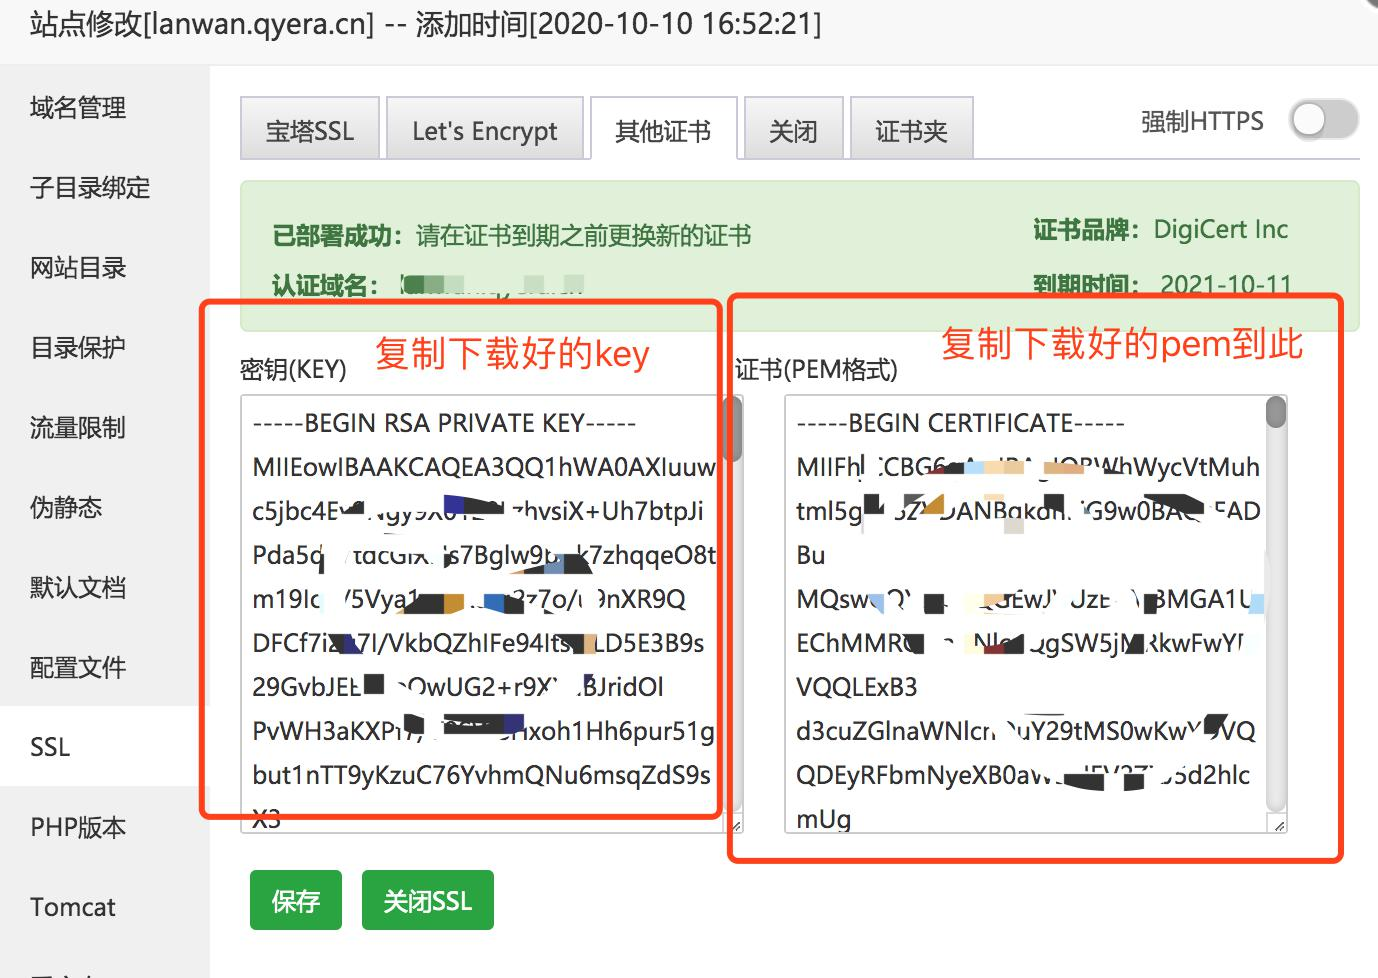
Task: Open PHP版本 in the sidebar
Action: [105, 827]
